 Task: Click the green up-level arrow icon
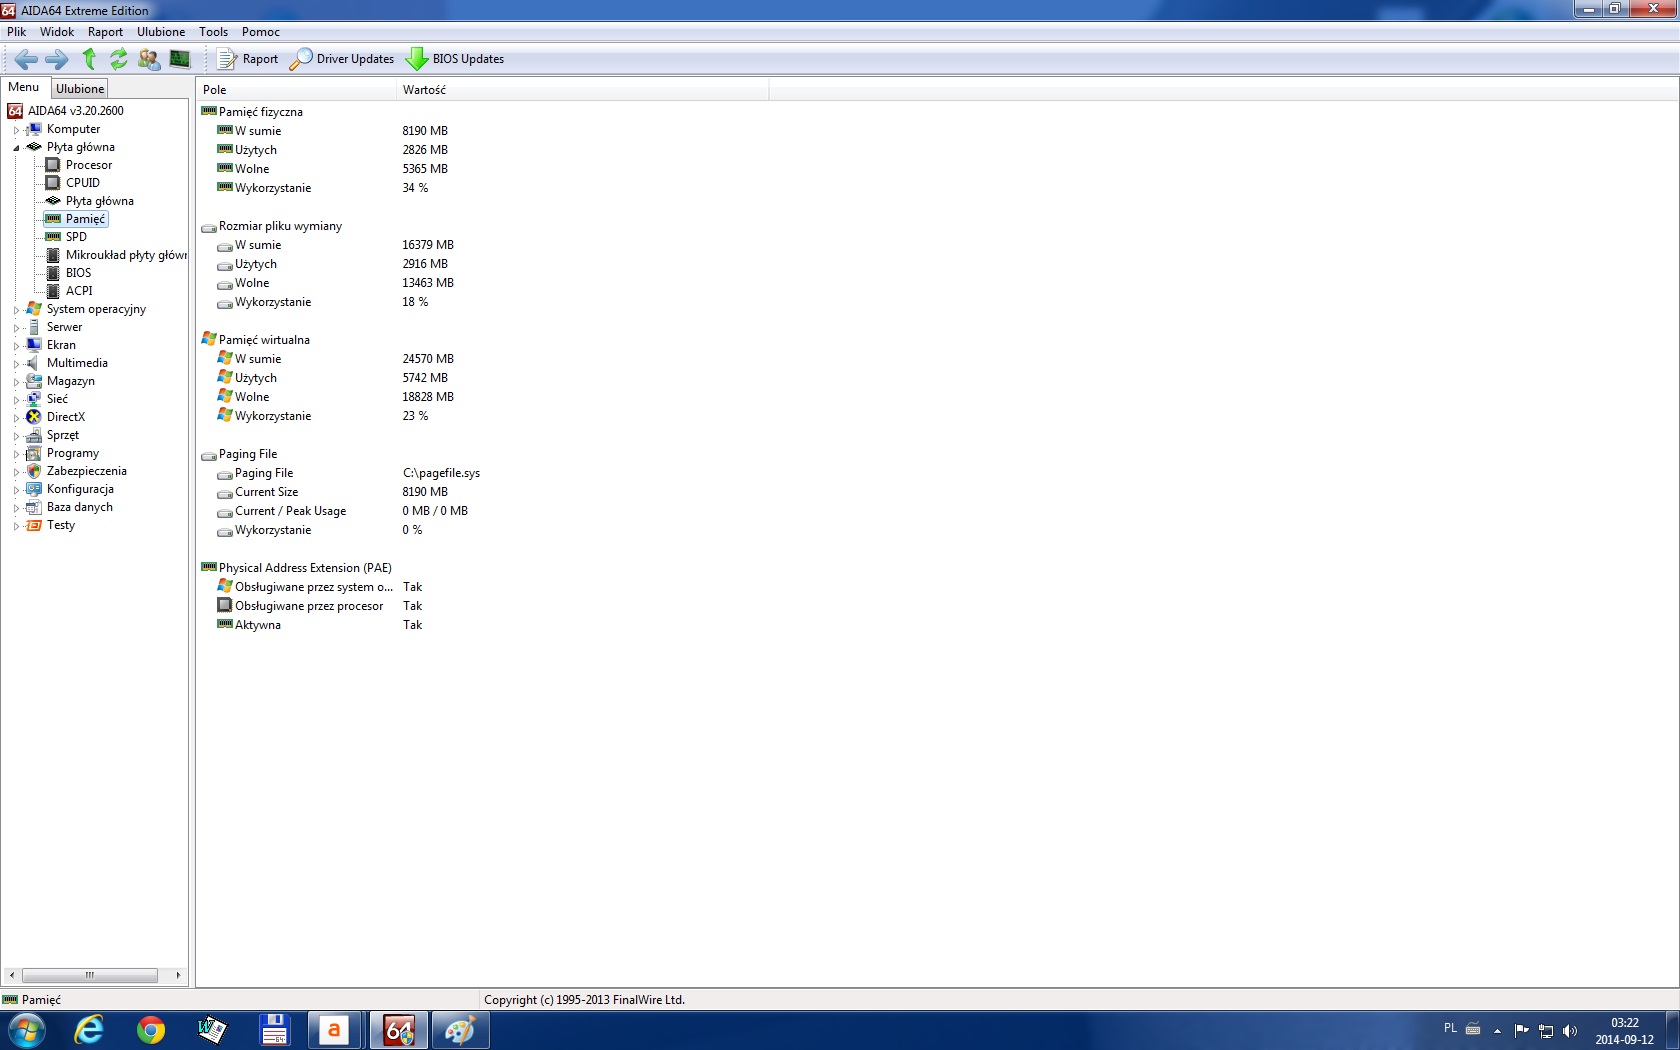tap(89, 59)
